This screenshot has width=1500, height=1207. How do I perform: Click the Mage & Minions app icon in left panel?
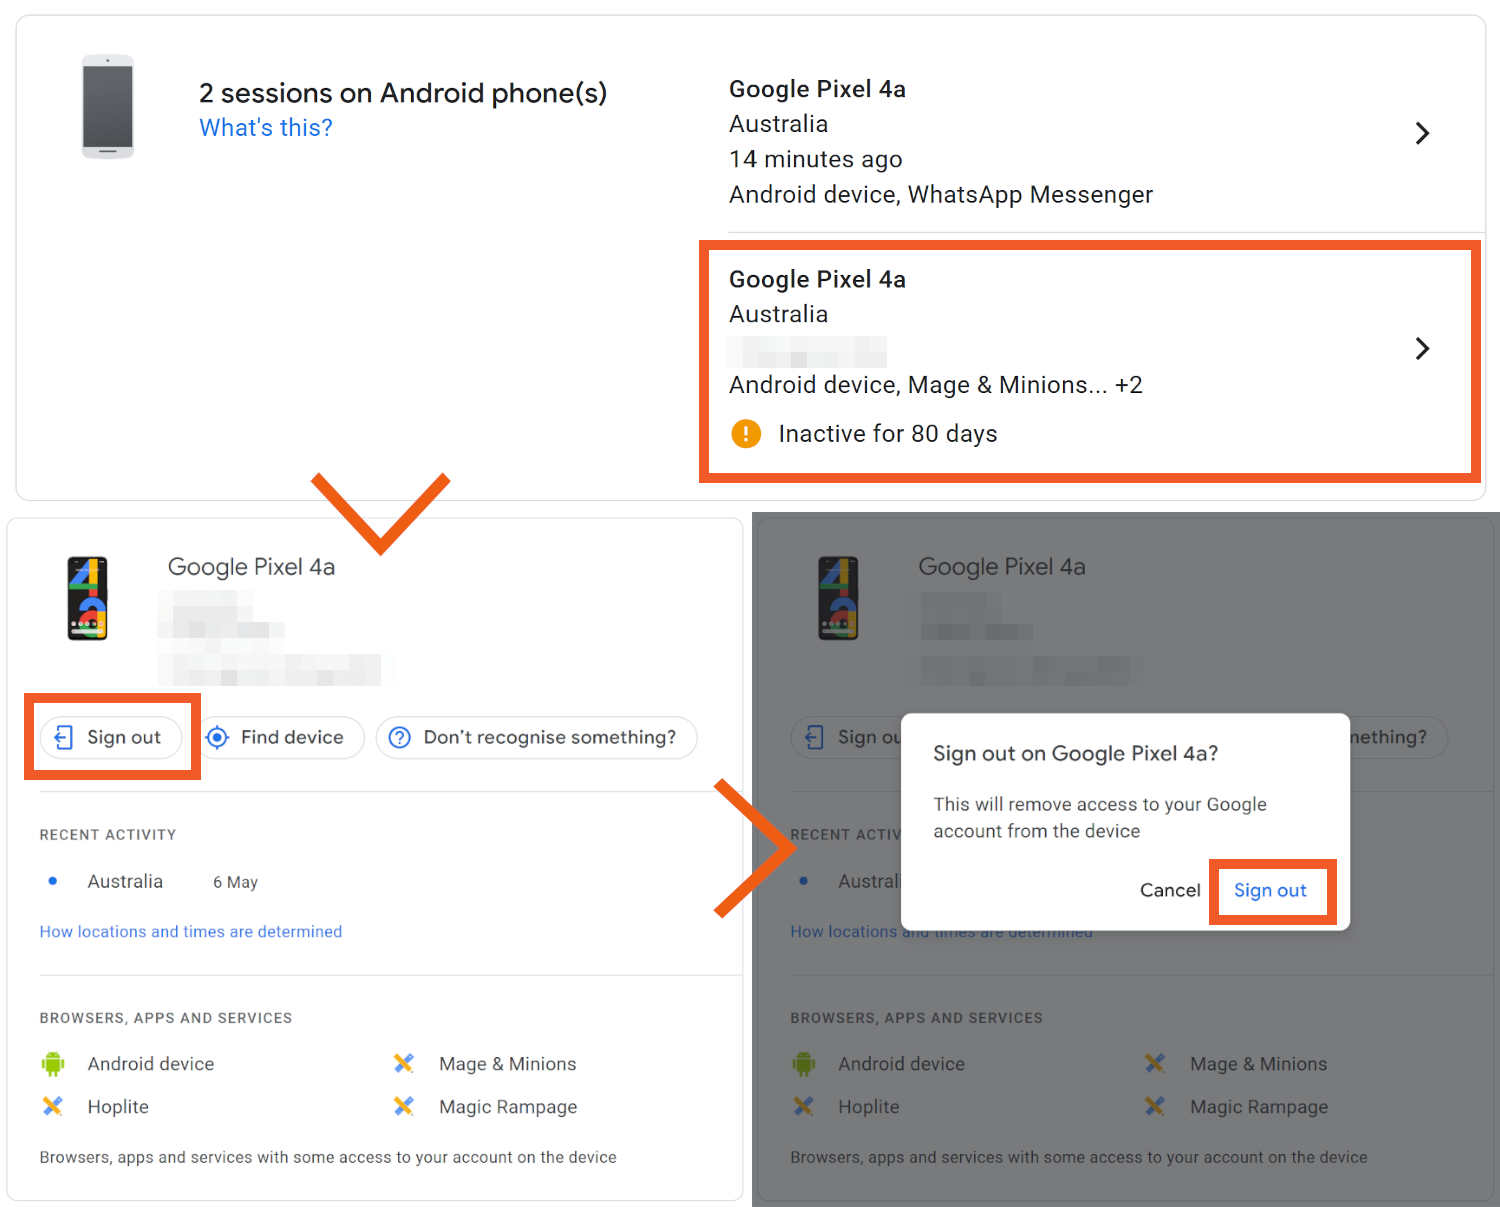click(404, 1064)
